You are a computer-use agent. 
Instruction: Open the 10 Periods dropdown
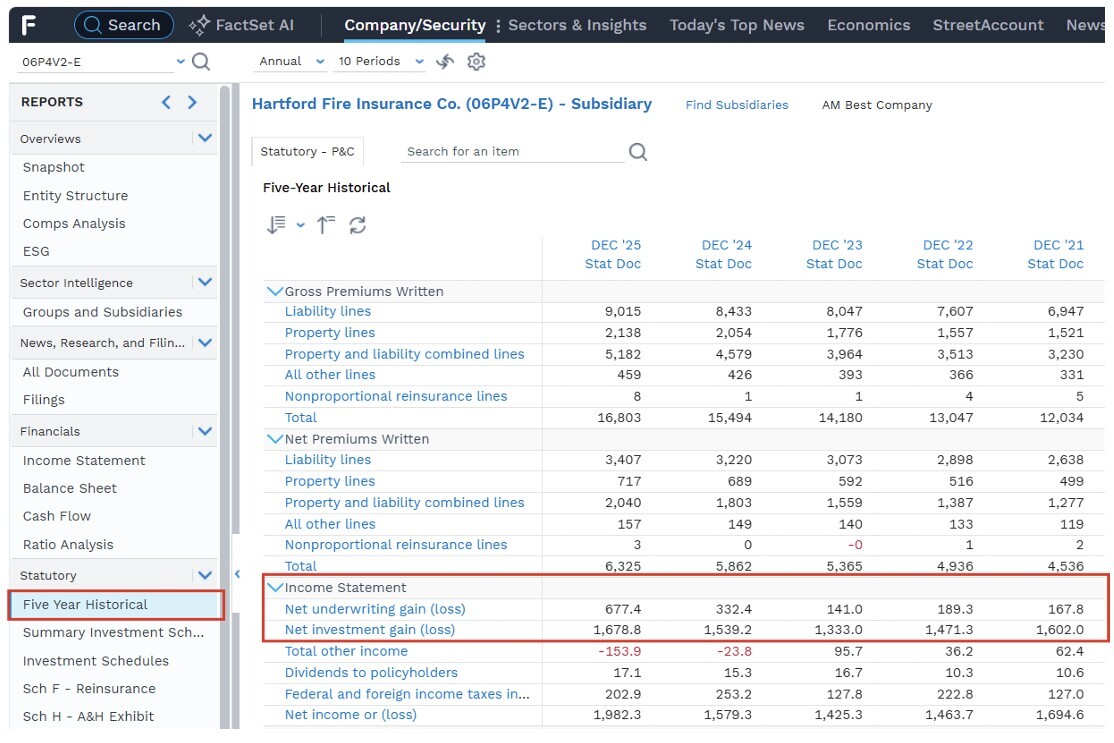(x=381, y=62)
